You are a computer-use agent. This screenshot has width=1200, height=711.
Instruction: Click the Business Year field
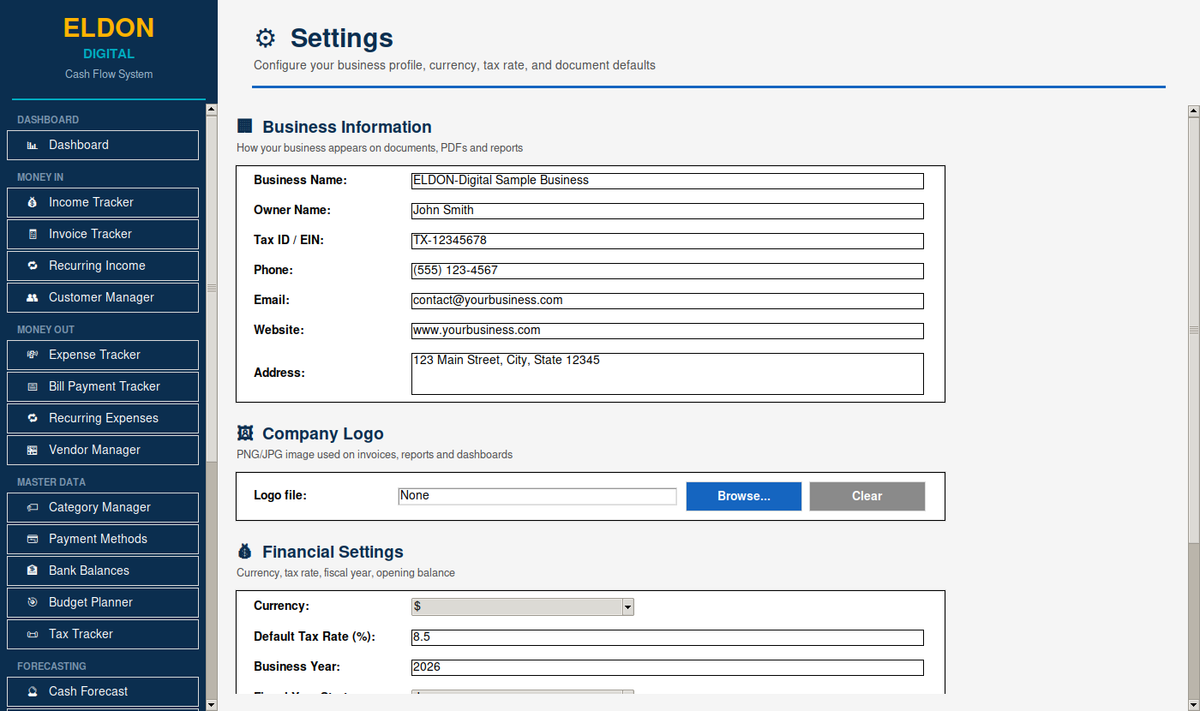(x=667, y=668)
